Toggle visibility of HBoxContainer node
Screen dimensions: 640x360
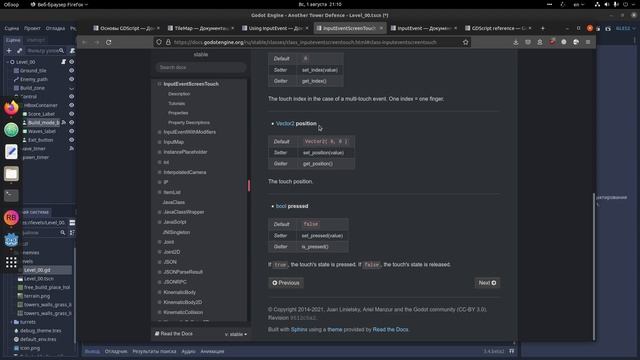(71, 105)
